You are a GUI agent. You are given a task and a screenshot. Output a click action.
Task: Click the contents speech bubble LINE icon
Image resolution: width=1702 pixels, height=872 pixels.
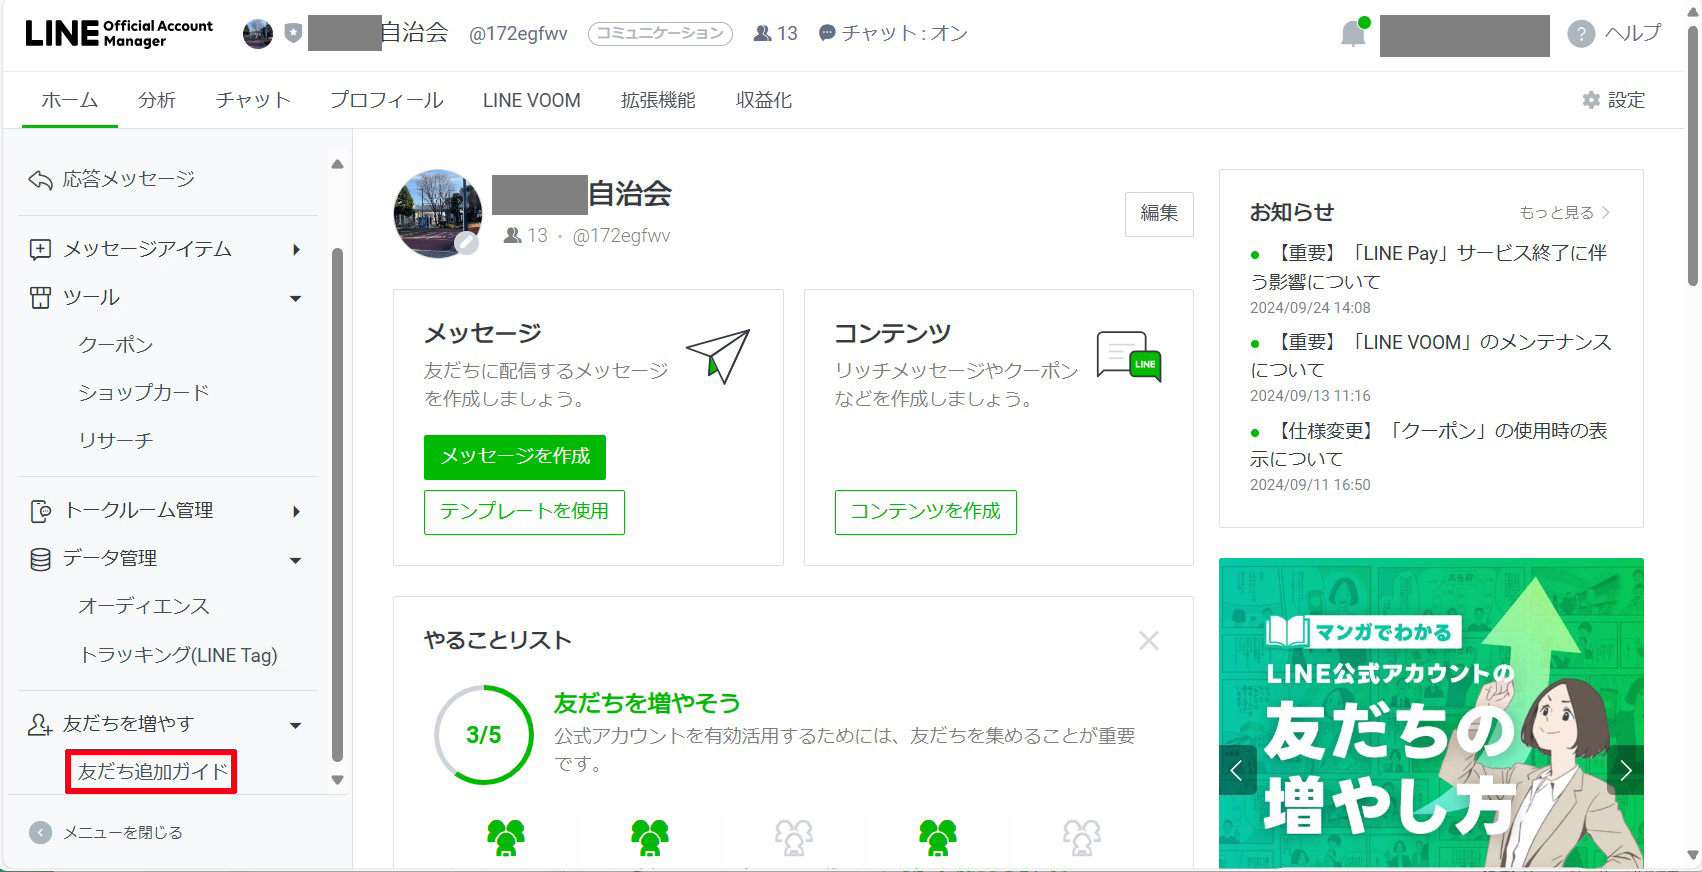[1129, 357]
